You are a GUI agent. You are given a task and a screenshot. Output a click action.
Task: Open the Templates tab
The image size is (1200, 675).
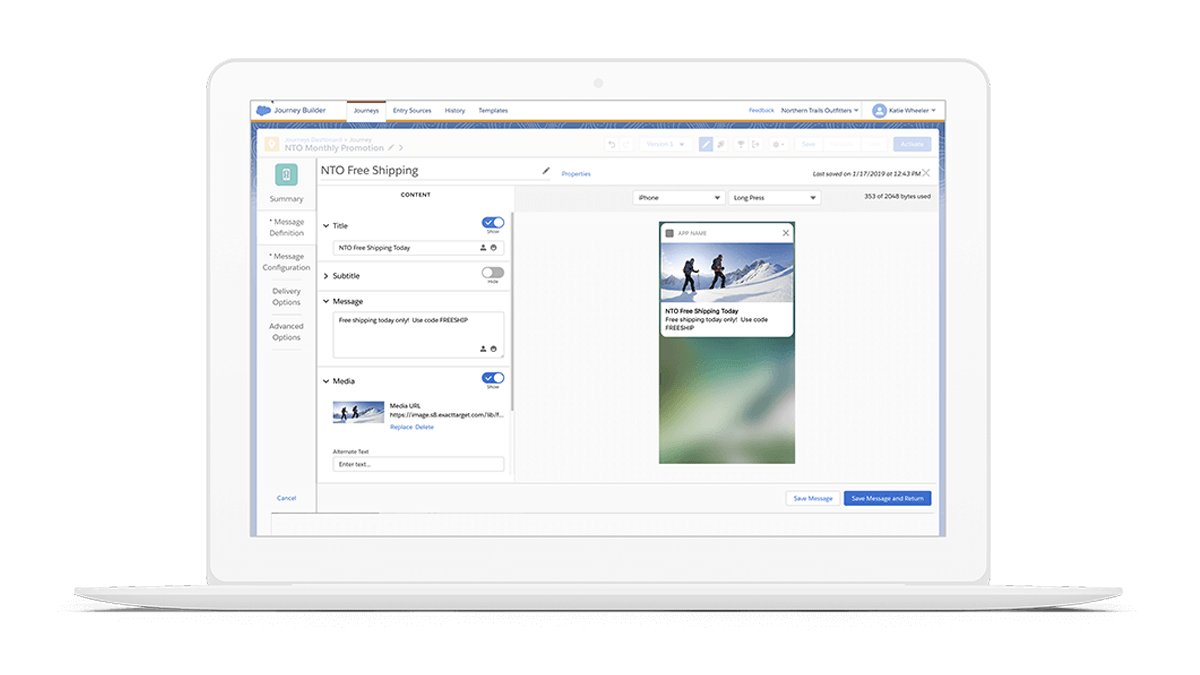tap(493, 110)
